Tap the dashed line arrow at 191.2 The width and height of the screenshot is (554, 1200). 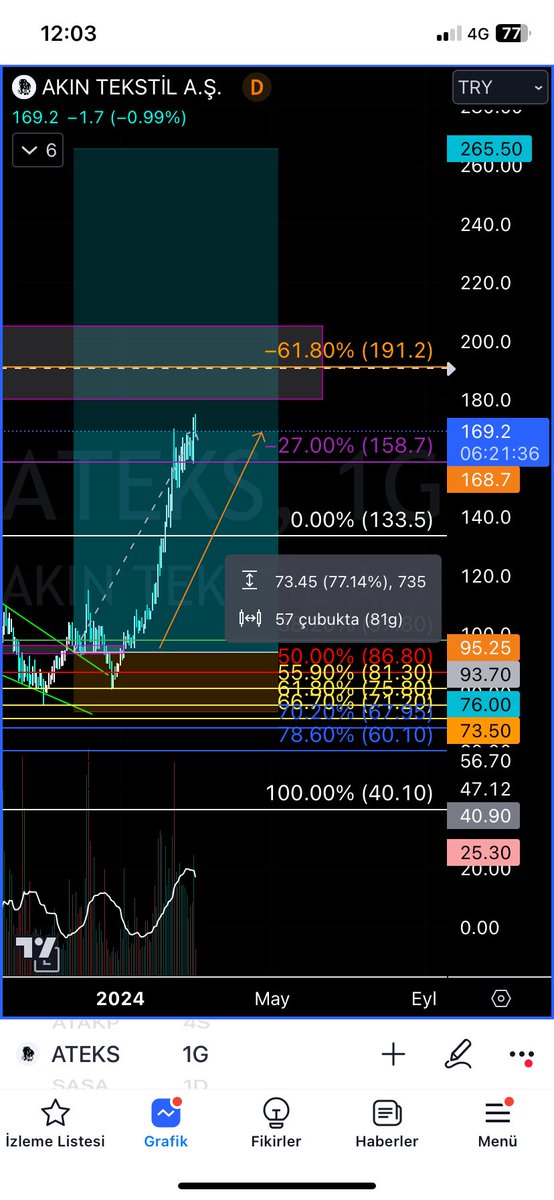click(450, 368)
